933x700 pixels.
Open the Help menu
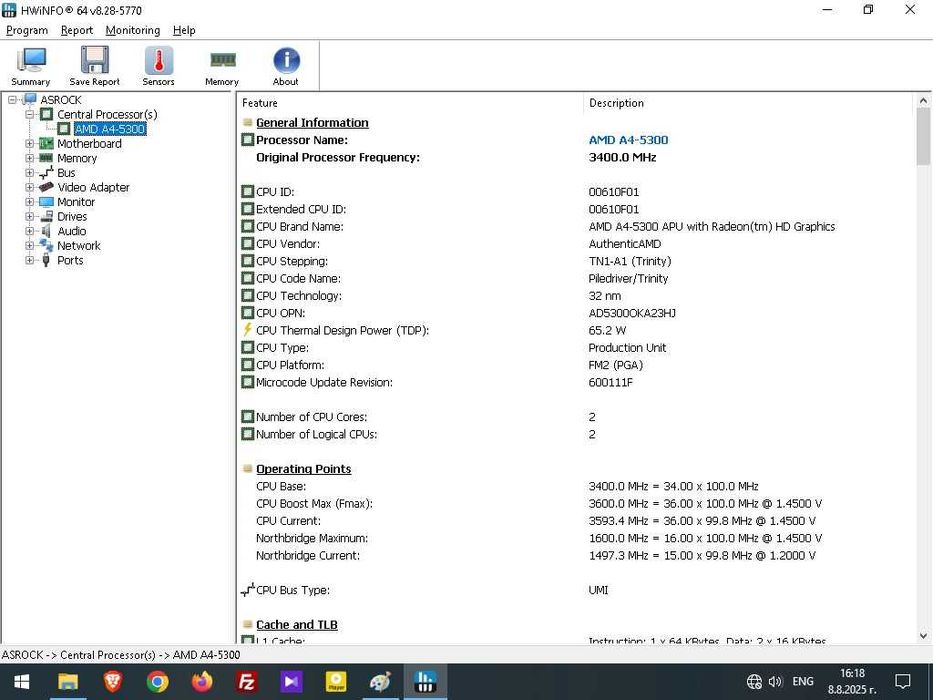184,30
